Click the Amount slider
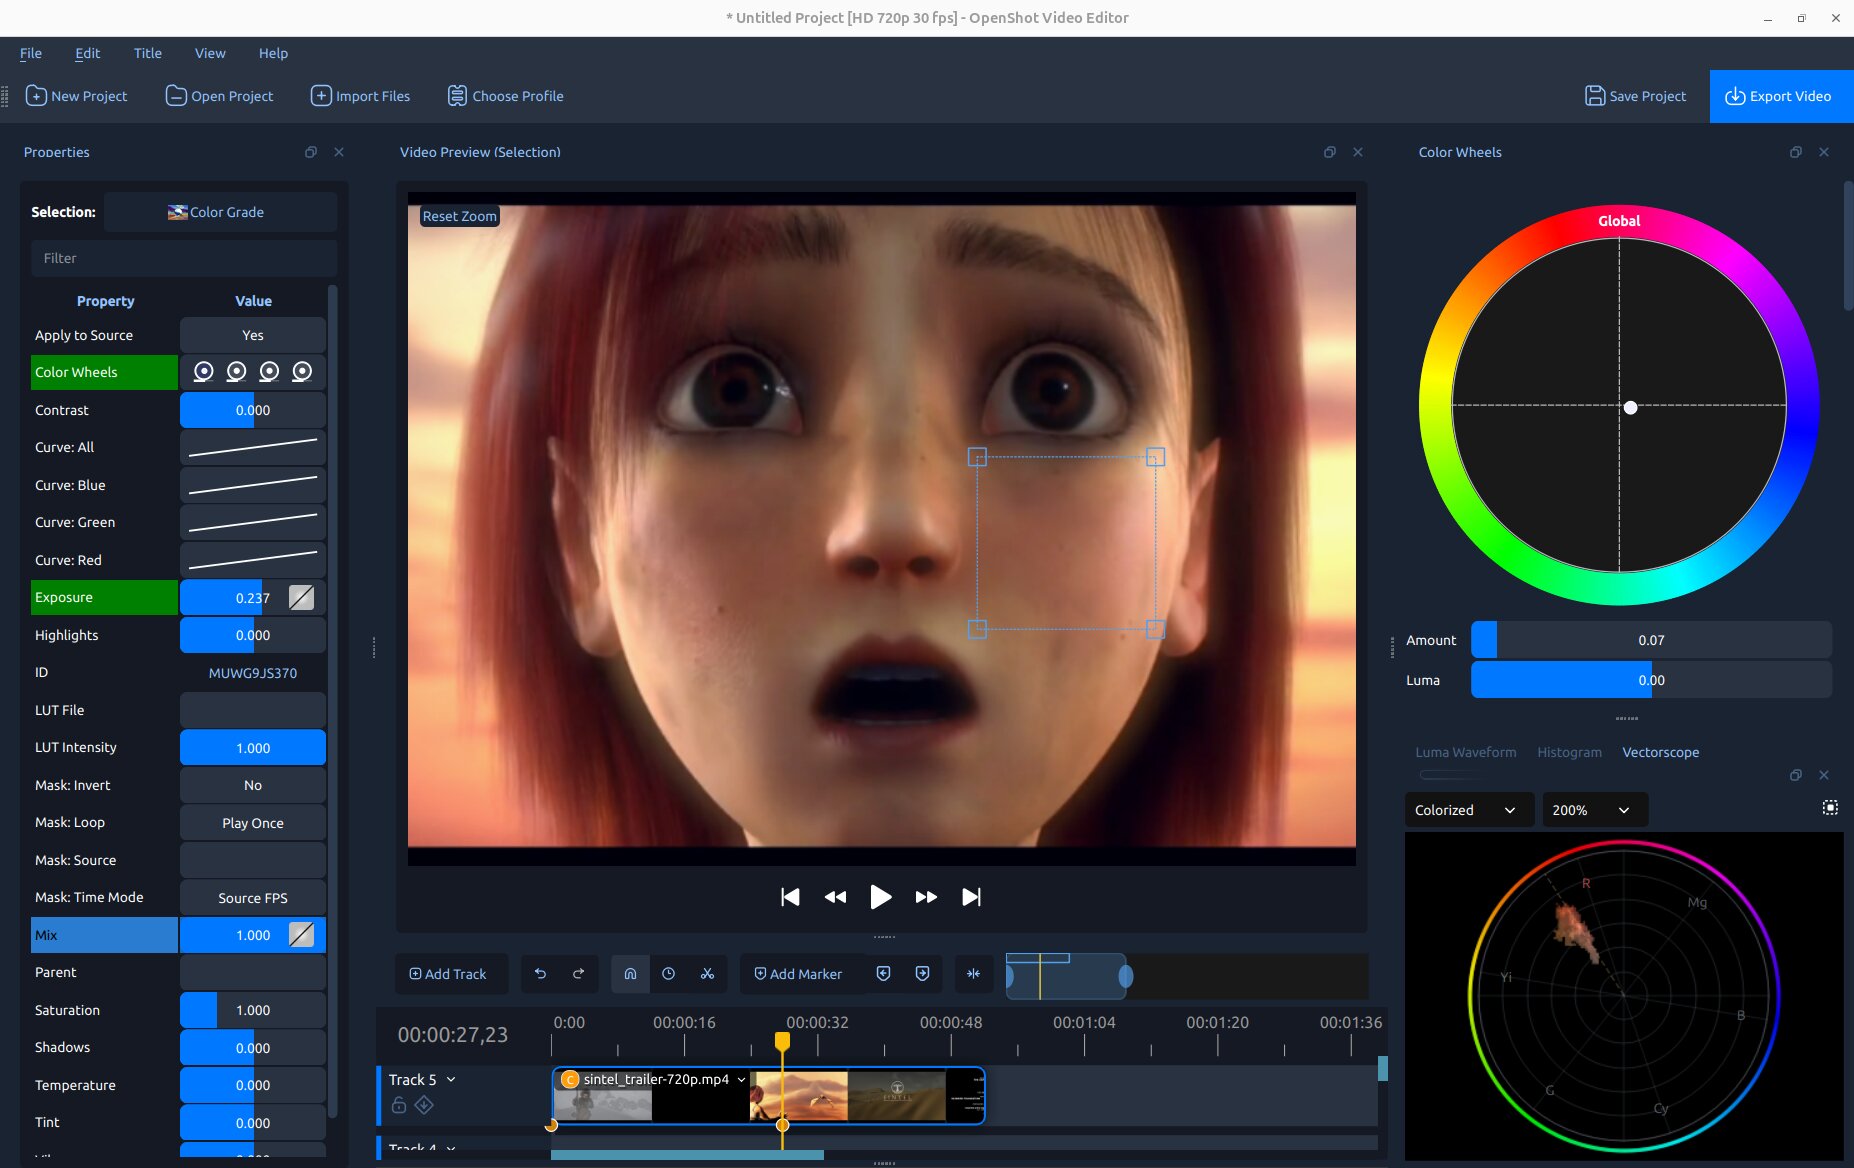1854x1168 pixels. click(1651, 640)
